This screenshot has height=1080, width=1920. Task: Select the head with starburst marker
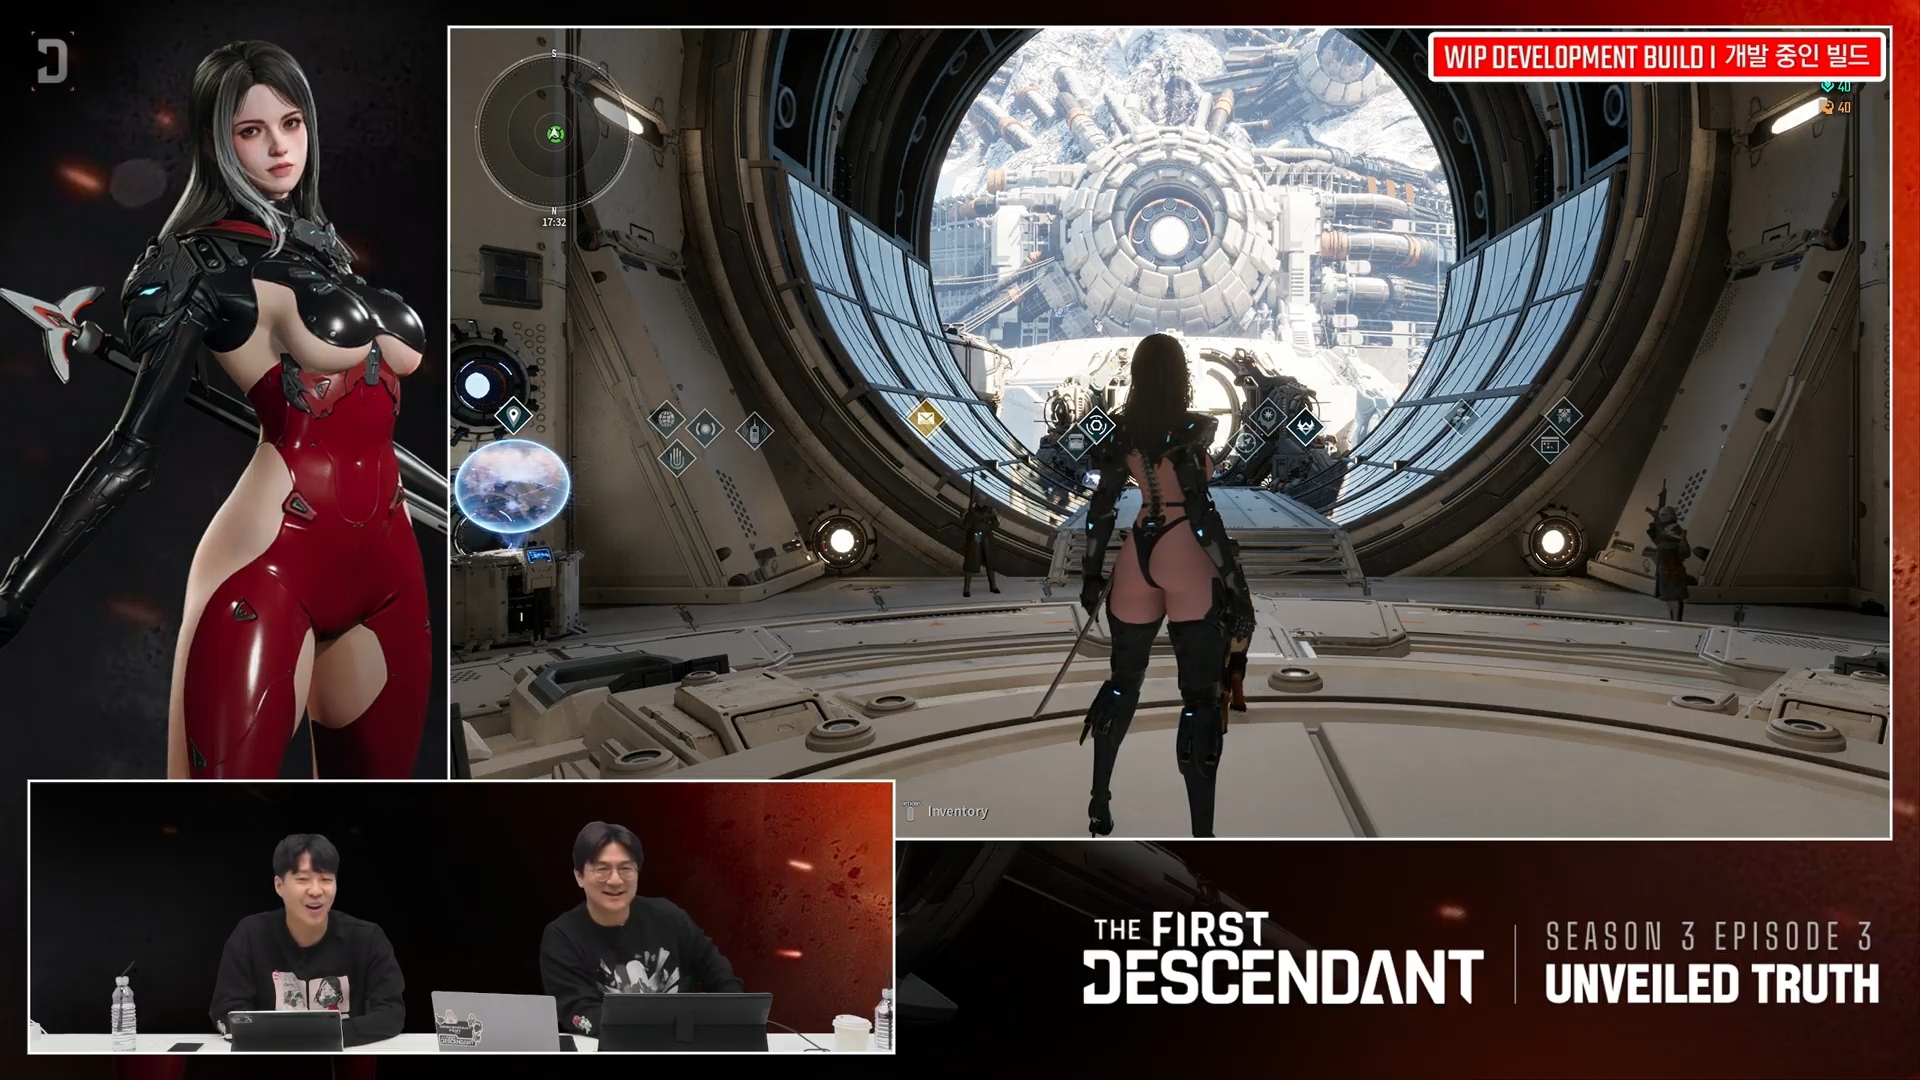[x=1267, y=416]
